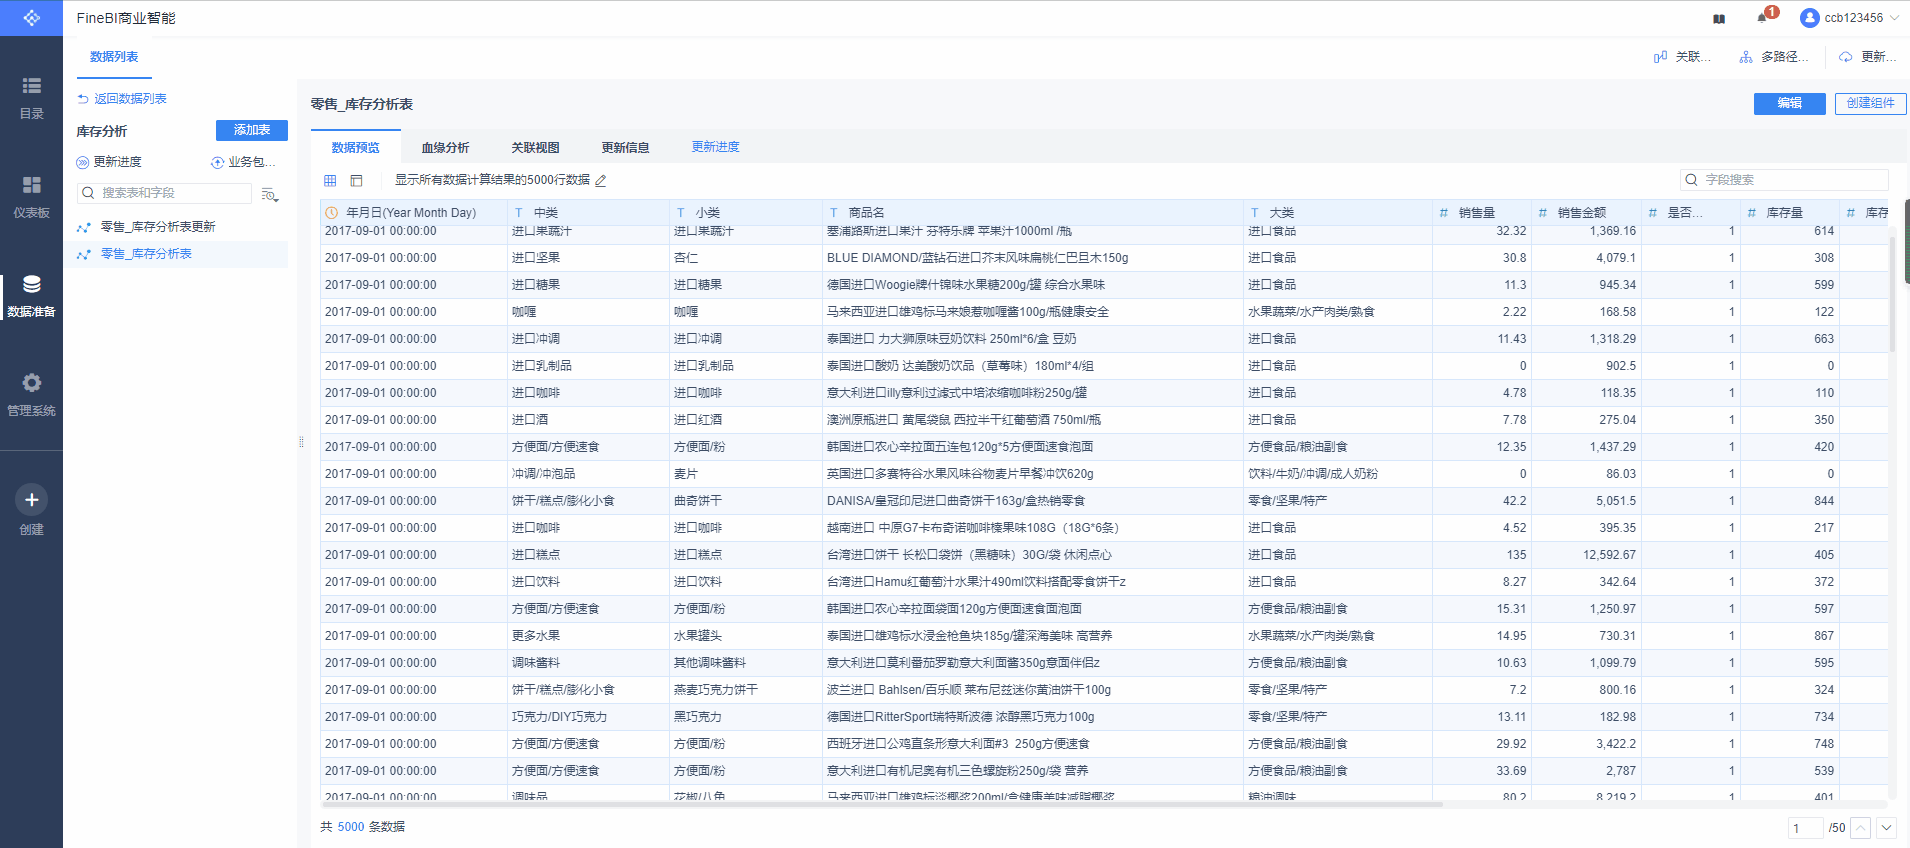
Task: Switch to the field layout view icon
Action: pos(356,181)
